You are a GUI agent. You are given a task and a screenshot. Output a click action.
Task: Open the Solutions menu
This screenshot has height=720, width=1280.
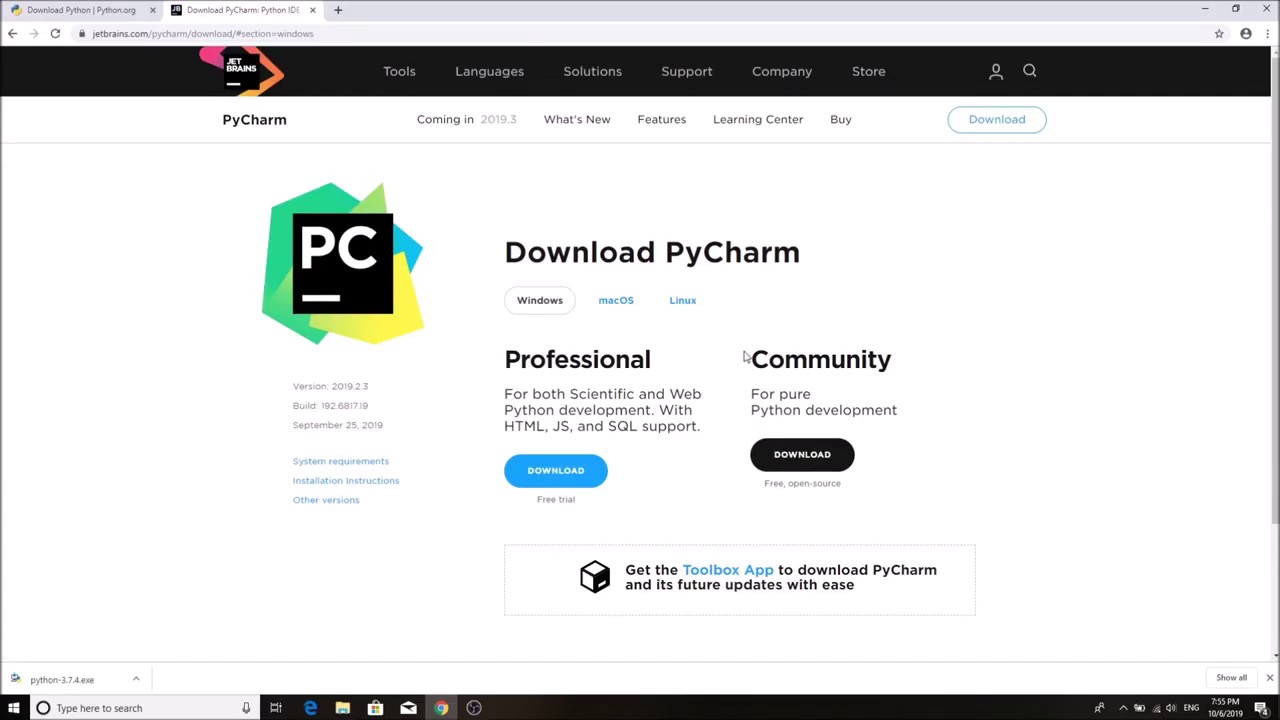[x=592, y=71]
